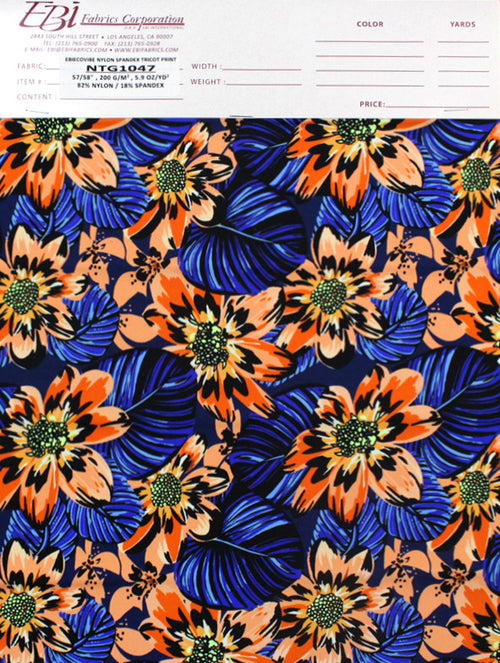
Task: Click the "2843 South Hill Street" address line
Action: click(101, 37)
